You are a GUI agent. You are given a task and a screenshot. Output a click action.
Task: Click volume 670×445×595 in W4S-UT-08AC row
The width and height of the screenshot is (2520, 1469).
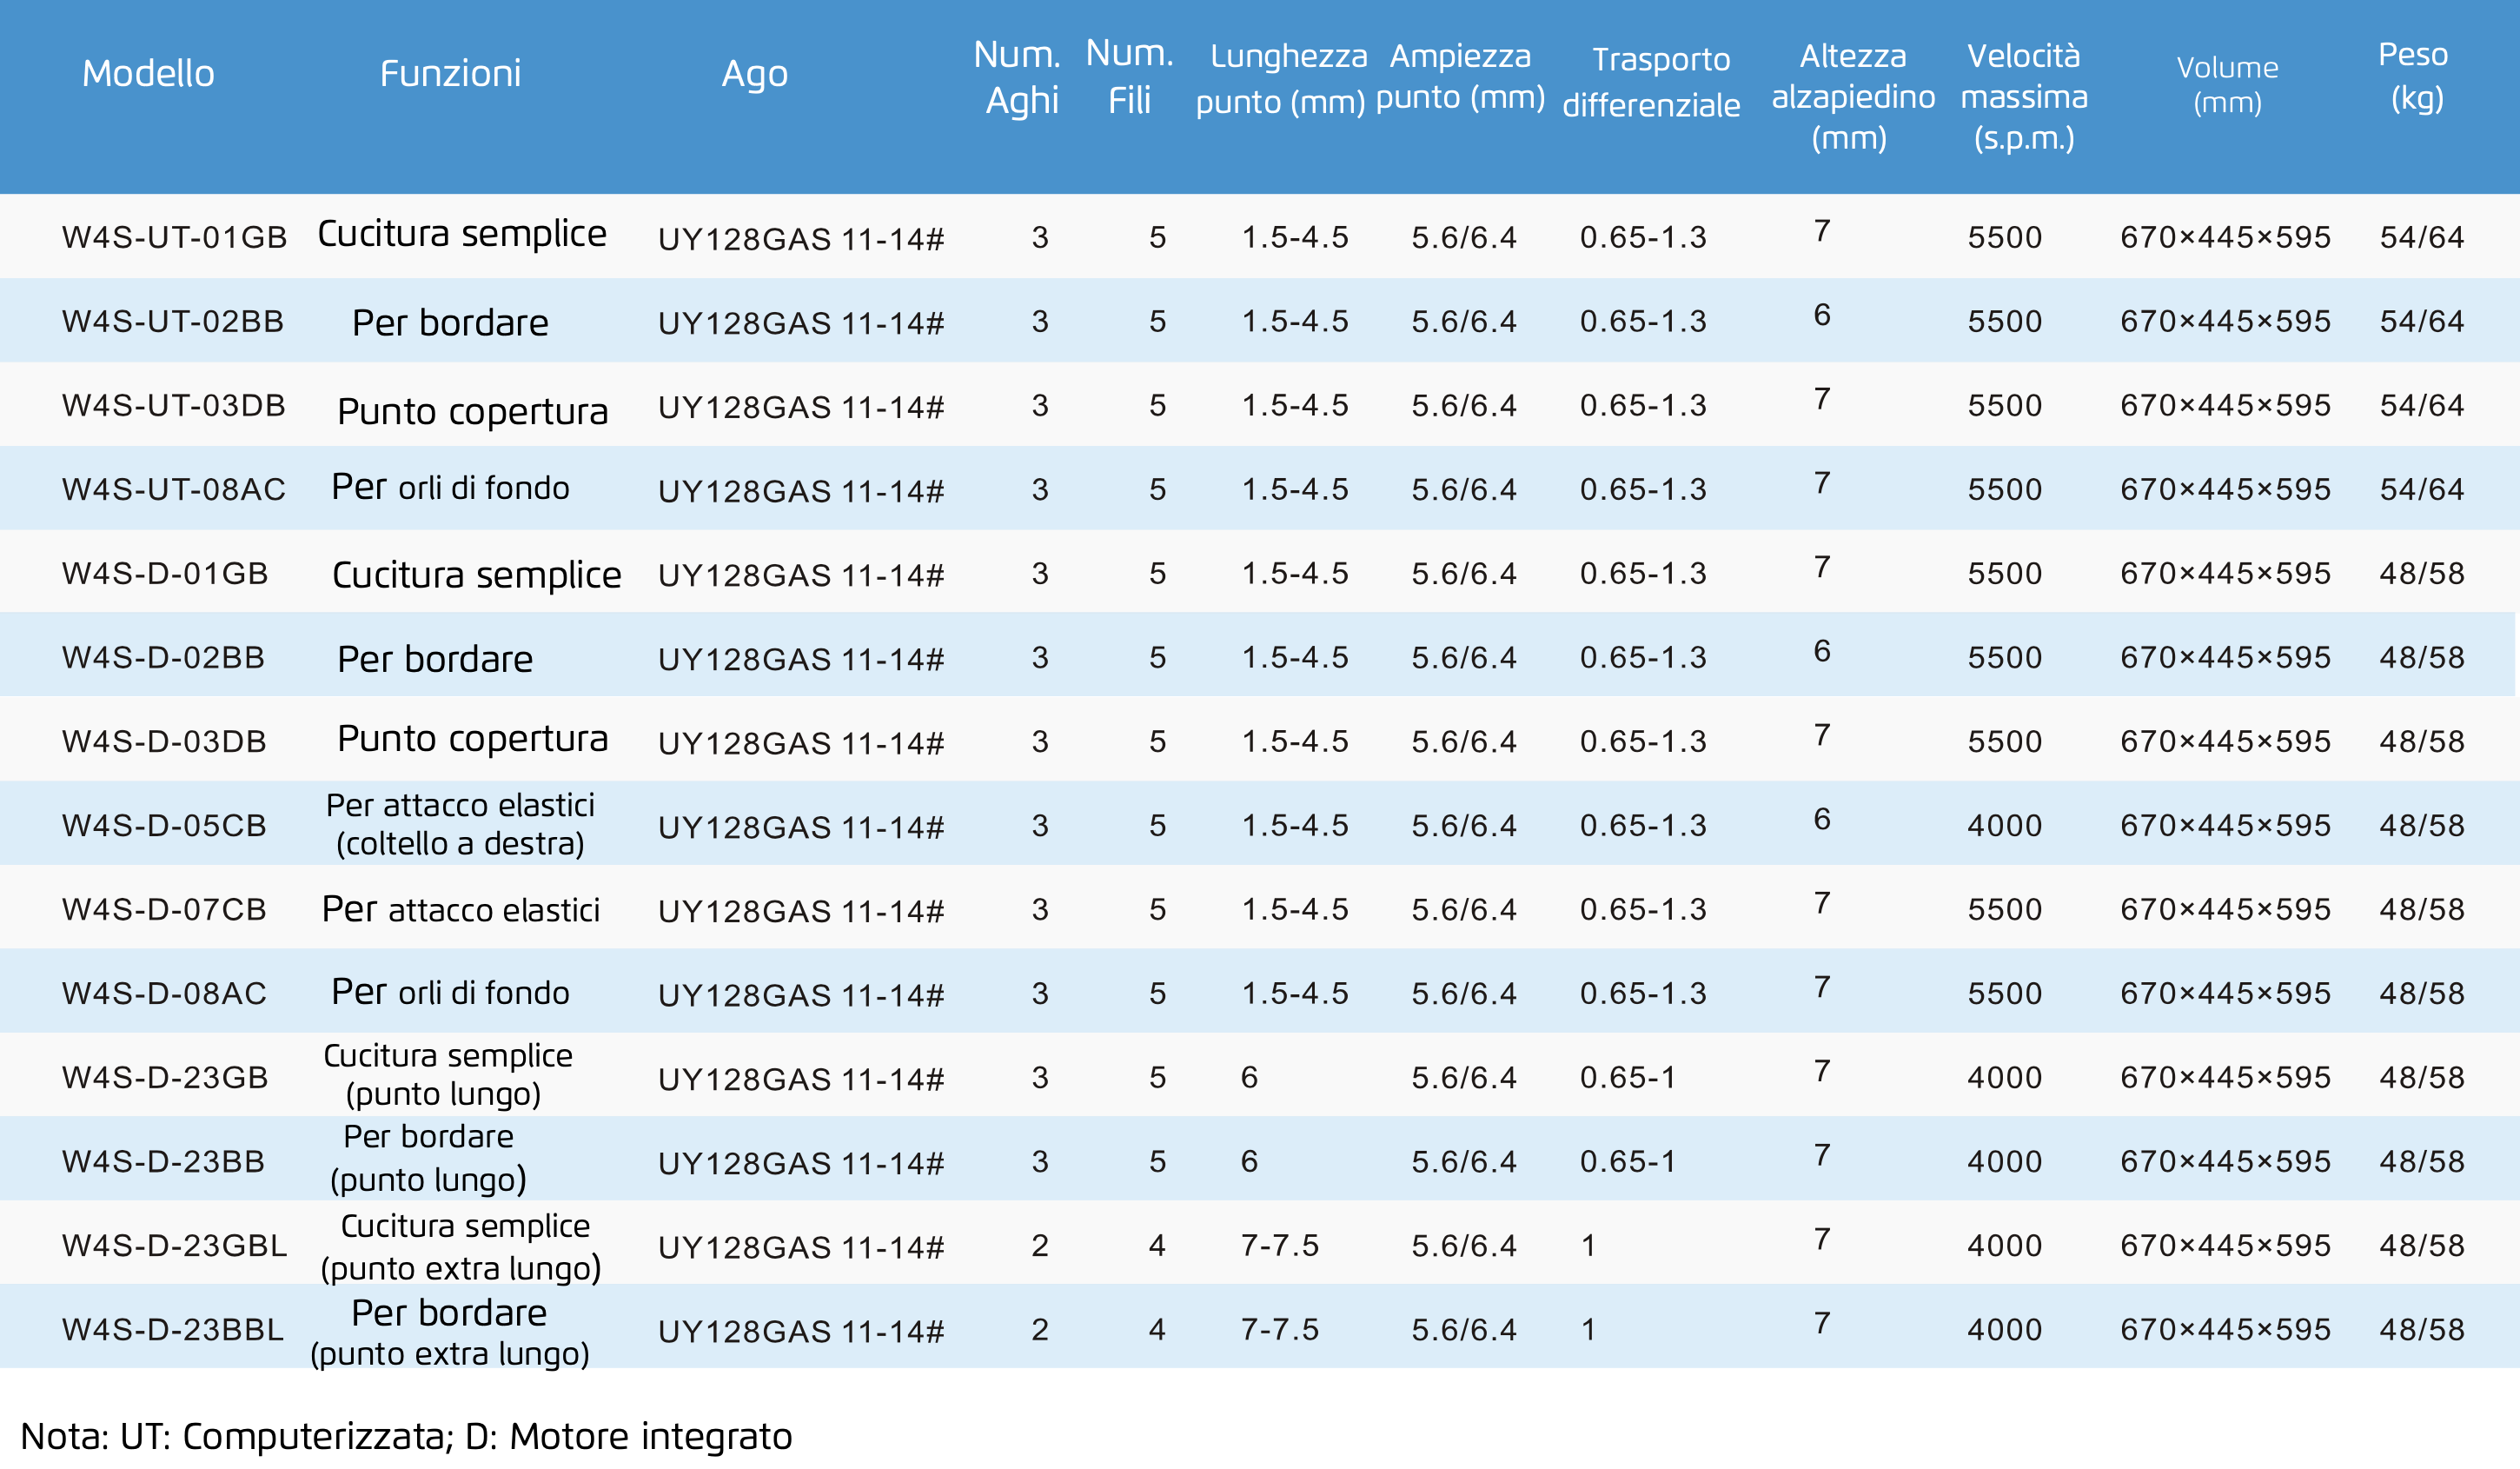(2225, 489)
